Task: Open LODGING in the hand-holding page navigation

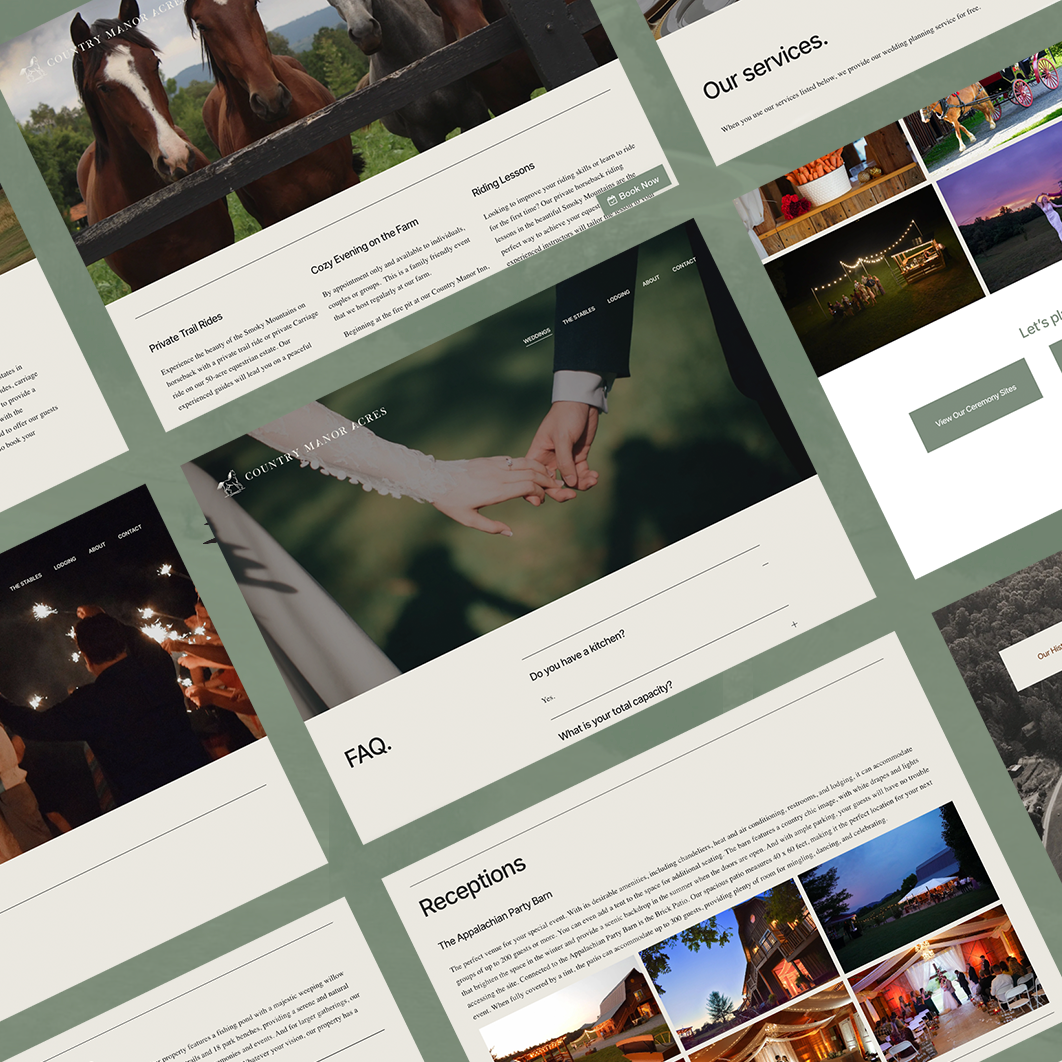Action: point(618,296)
